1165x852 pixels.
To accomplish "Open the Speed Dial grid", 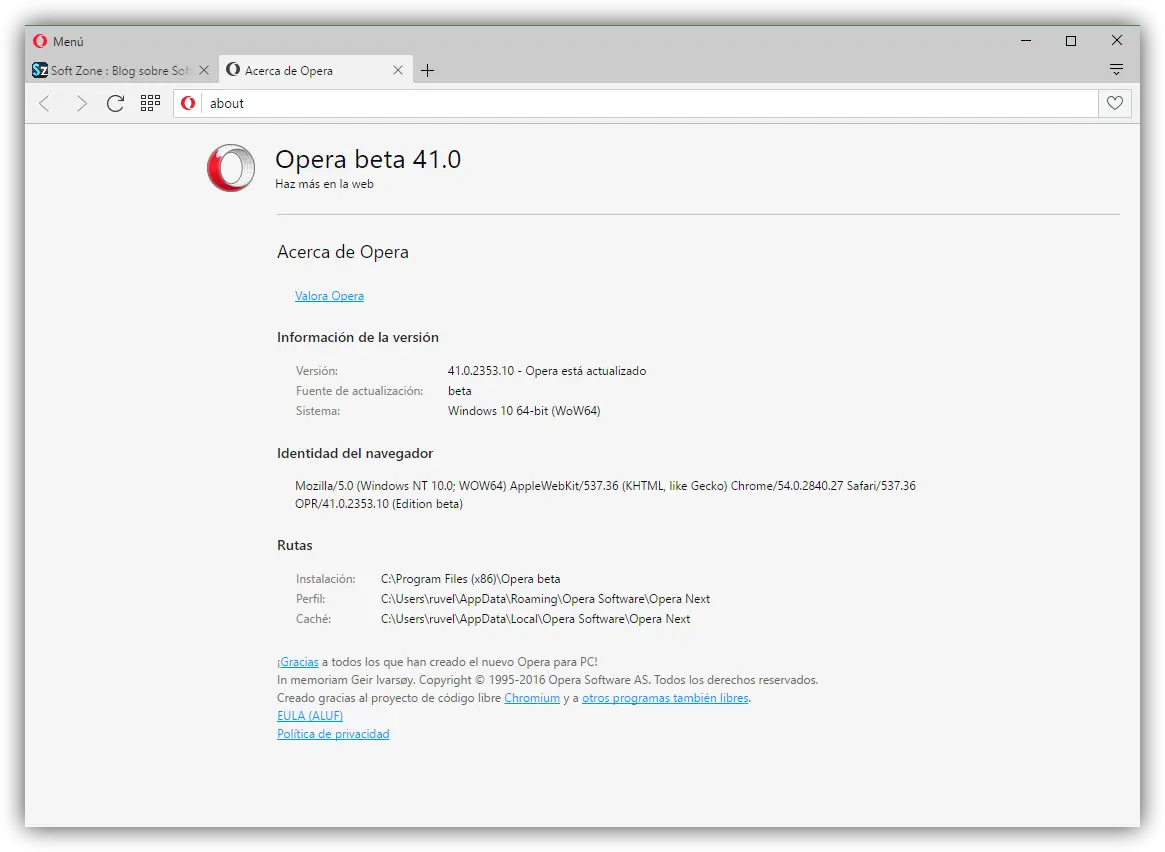I will click(x=150, y=103).
